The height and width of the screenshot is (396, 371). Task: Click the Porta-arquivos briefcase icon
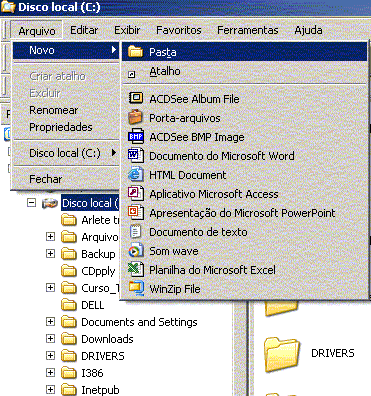[x=136, y=117]
